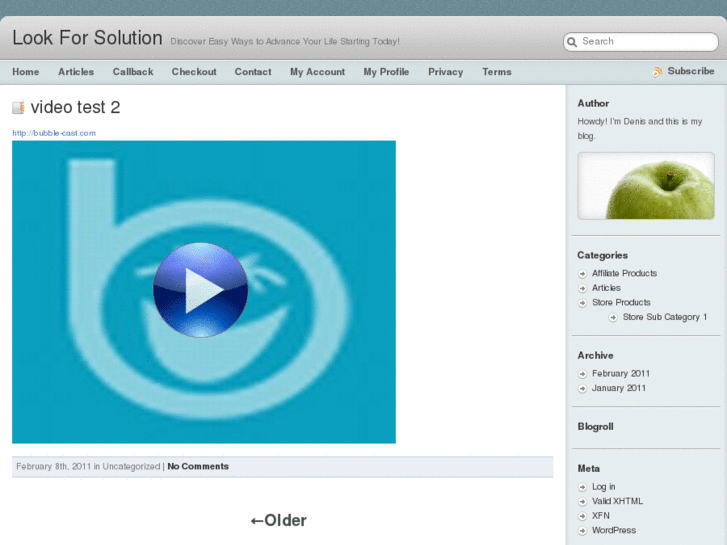Click the arrow bullet beside Store Products

point(582,303)
